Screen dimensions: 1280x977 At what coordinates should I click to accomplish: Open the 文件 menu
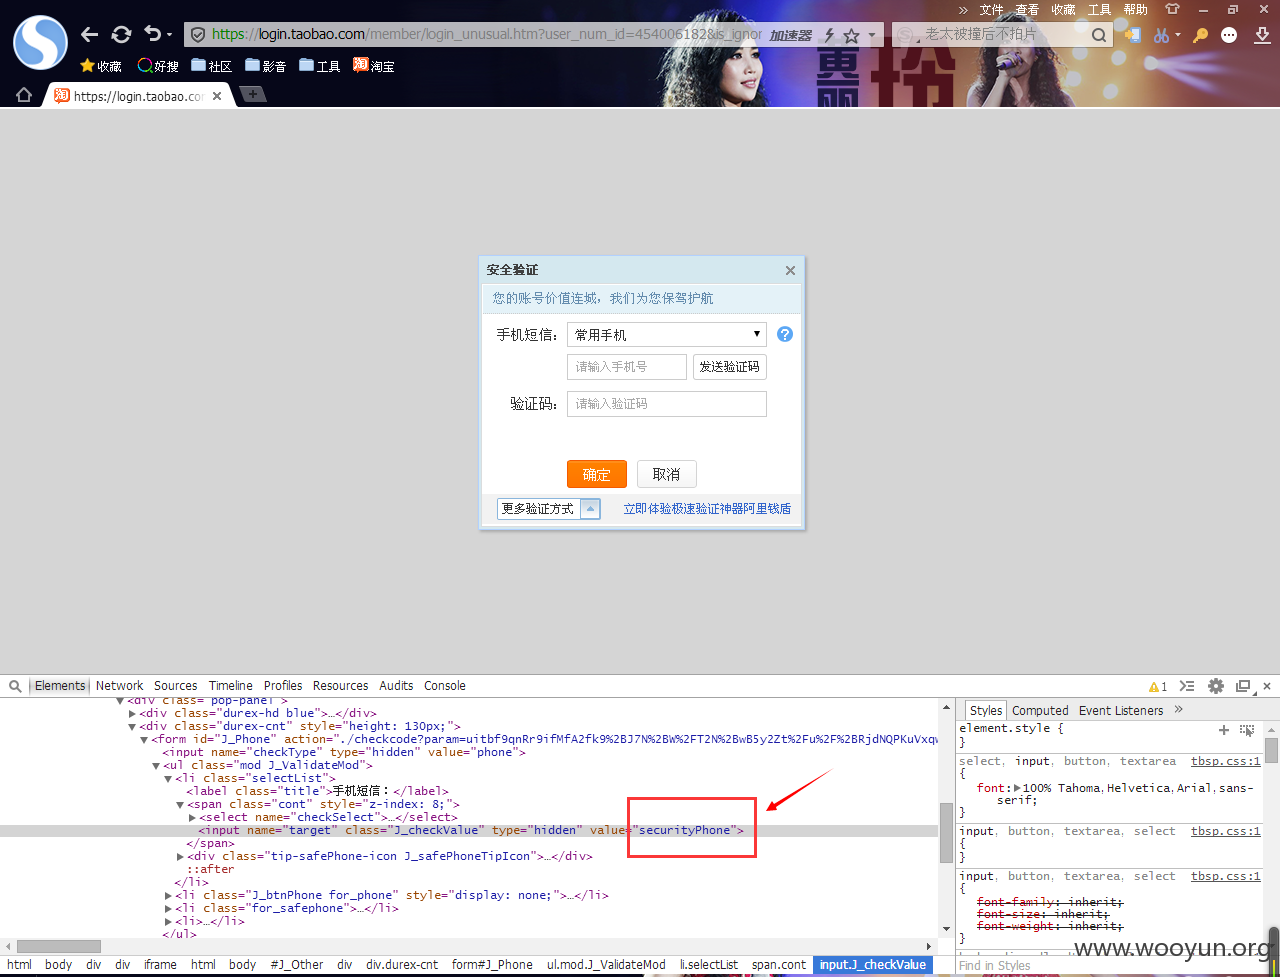[991, 9]
